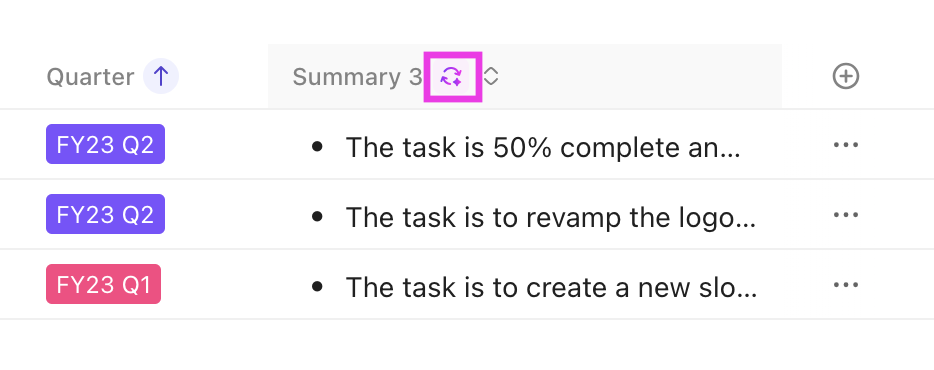The height and width of the screenshot is (370, 934).
Task: Click the AI refresh icon beside Summary 3
Action: click(452, 76)
